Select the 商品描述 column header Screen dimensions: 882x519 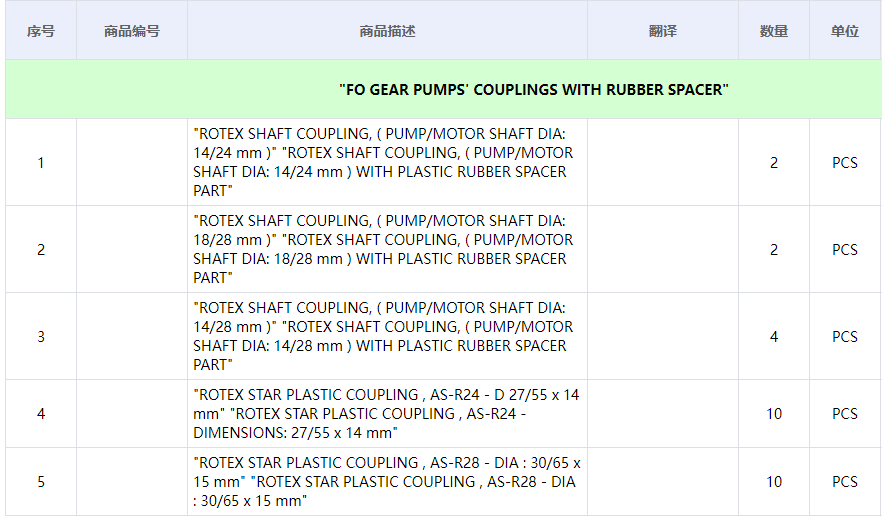(x=387, y=31)
